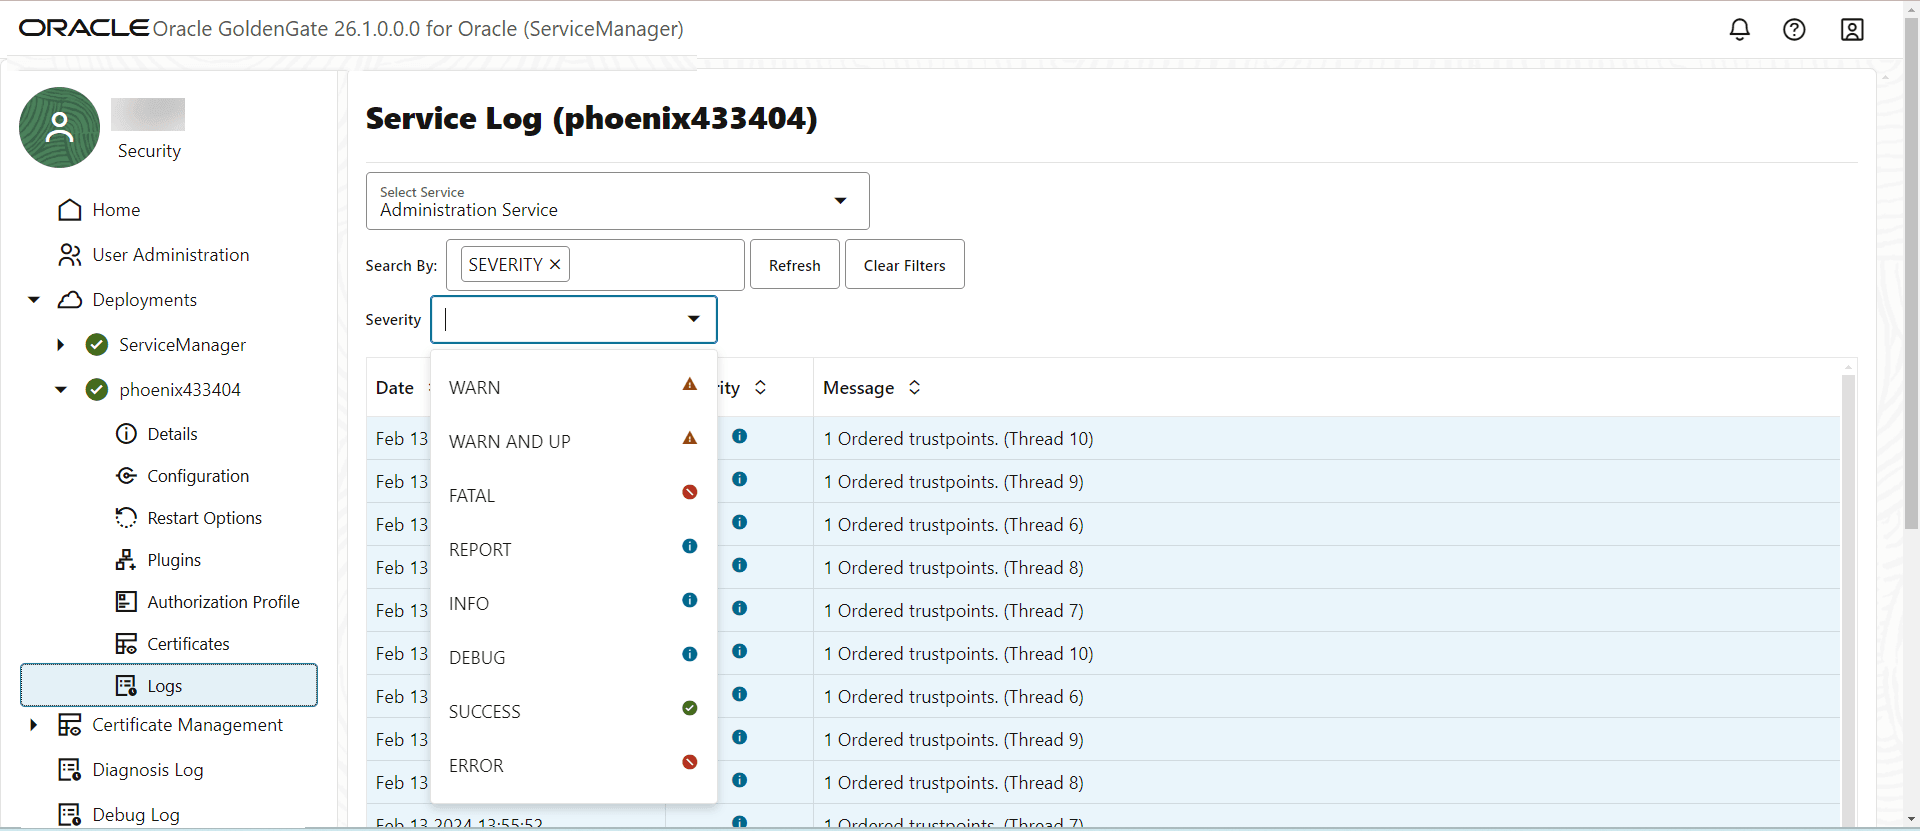Choose DEBUG severity option
This screenshot has height=831, width=1920.
tap(574, 658)
